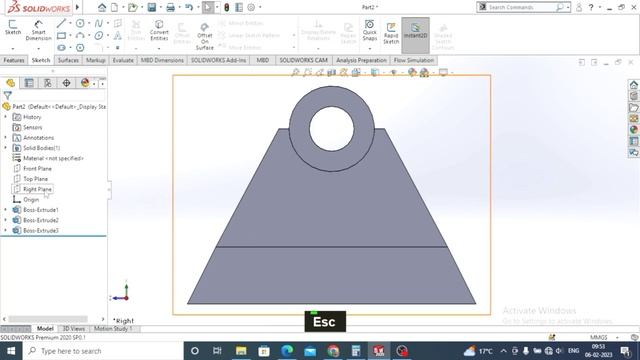Switch to the Surfaces tab

pos(68,60)
